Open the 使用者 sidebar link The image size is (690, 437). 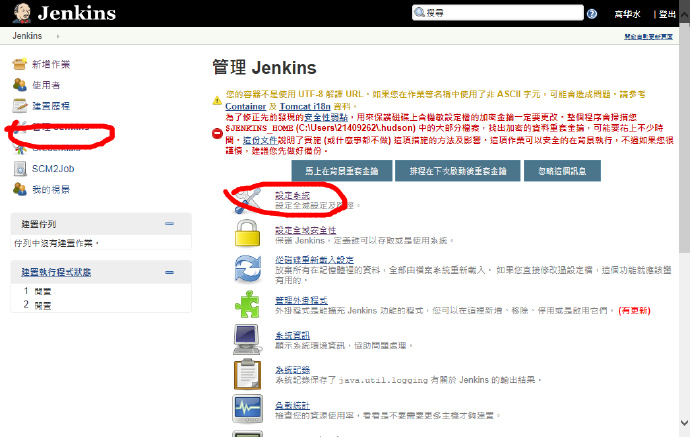[x=46, y=85]
